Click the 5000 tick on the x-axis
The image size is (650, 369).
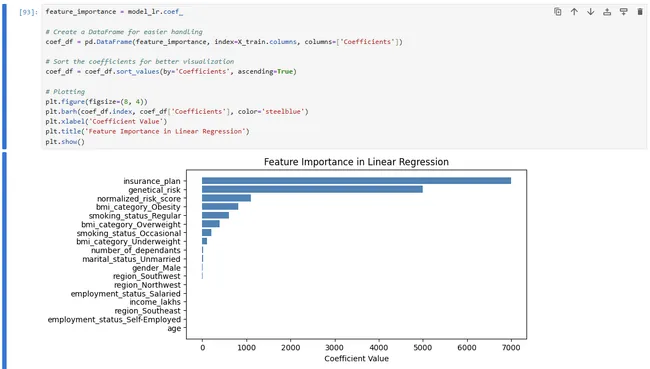point(422,347)
